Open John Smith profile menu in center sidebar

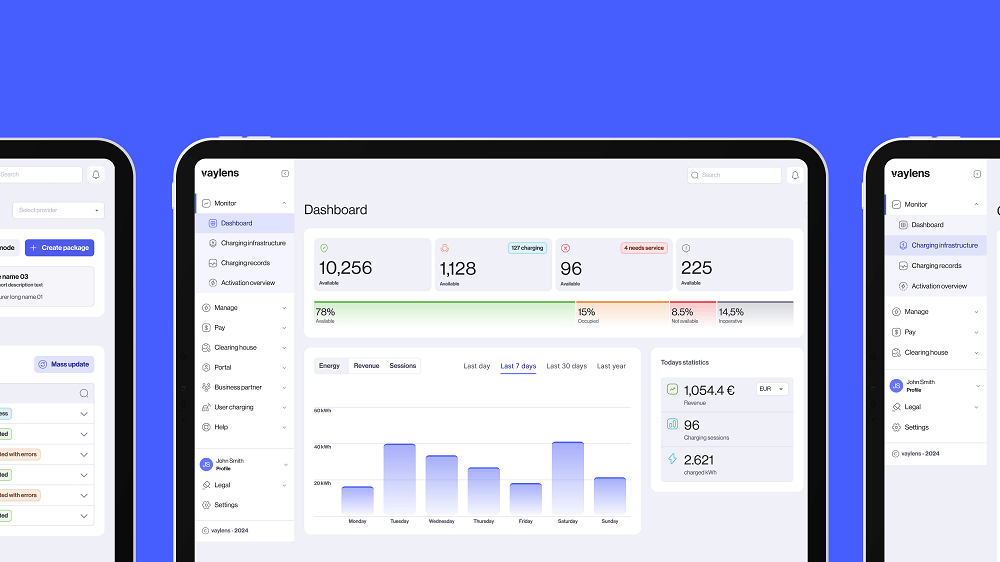pyautogui.click(x=245, y=464)
